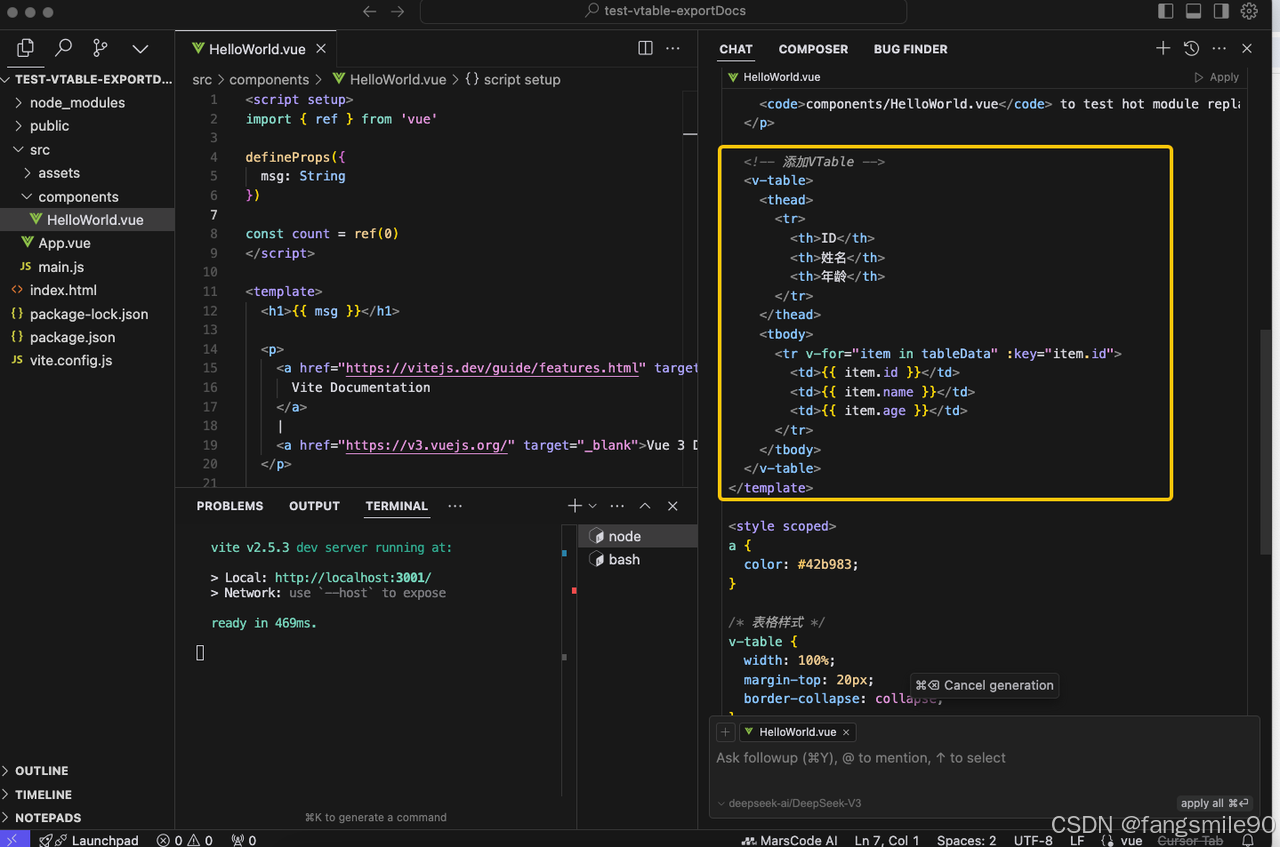Open terminal panel more actions ellipsis
Image resolution: width=1280 pixels, height=847 pixels.
pos(617,506)
